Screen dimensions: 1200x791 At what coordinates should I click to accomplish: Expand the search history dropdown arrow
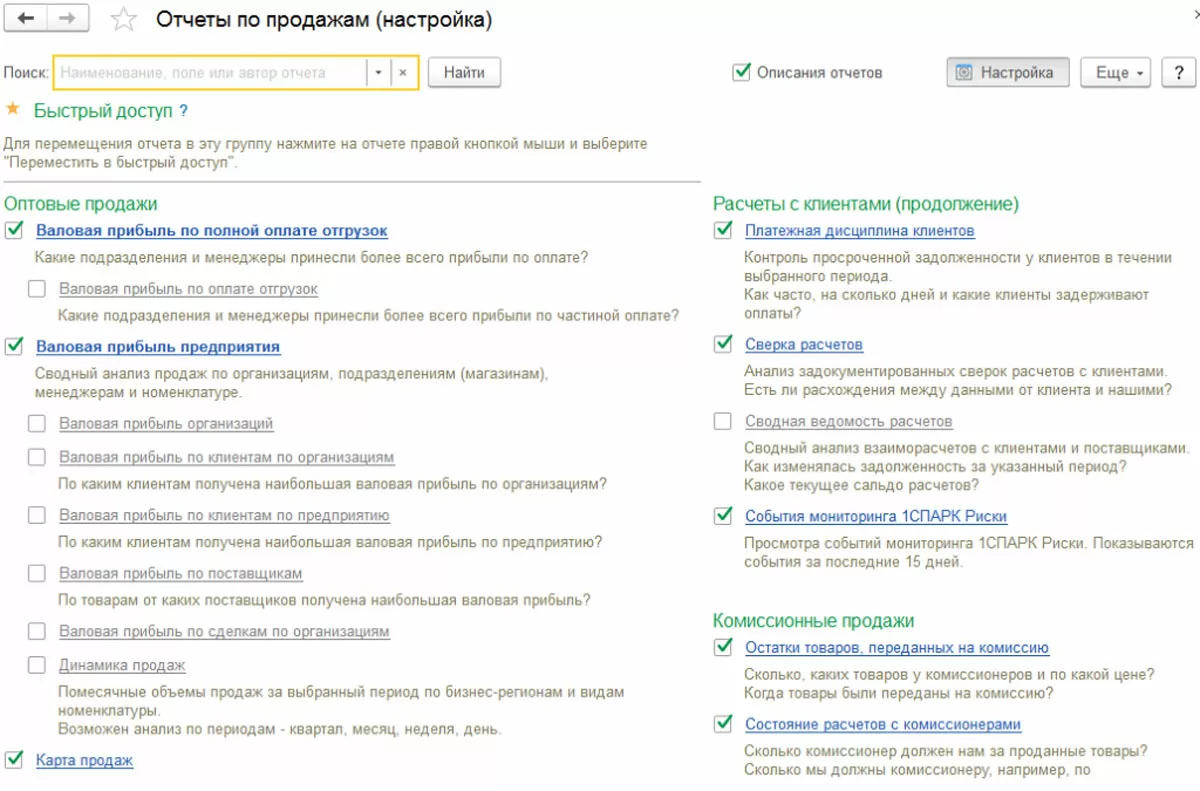378,73
